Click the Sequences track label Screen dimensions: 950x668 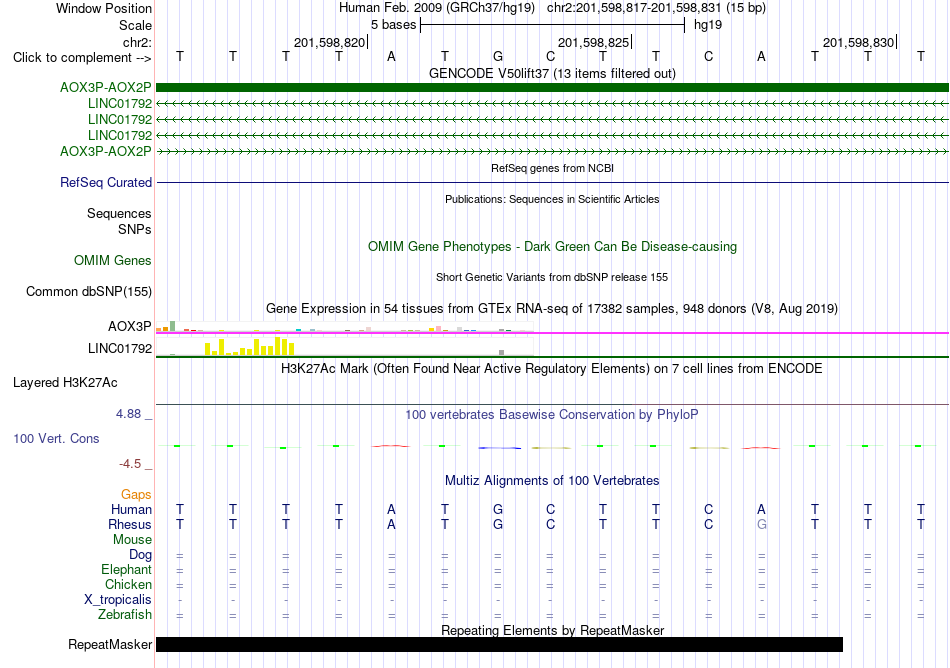click(119, 213)
